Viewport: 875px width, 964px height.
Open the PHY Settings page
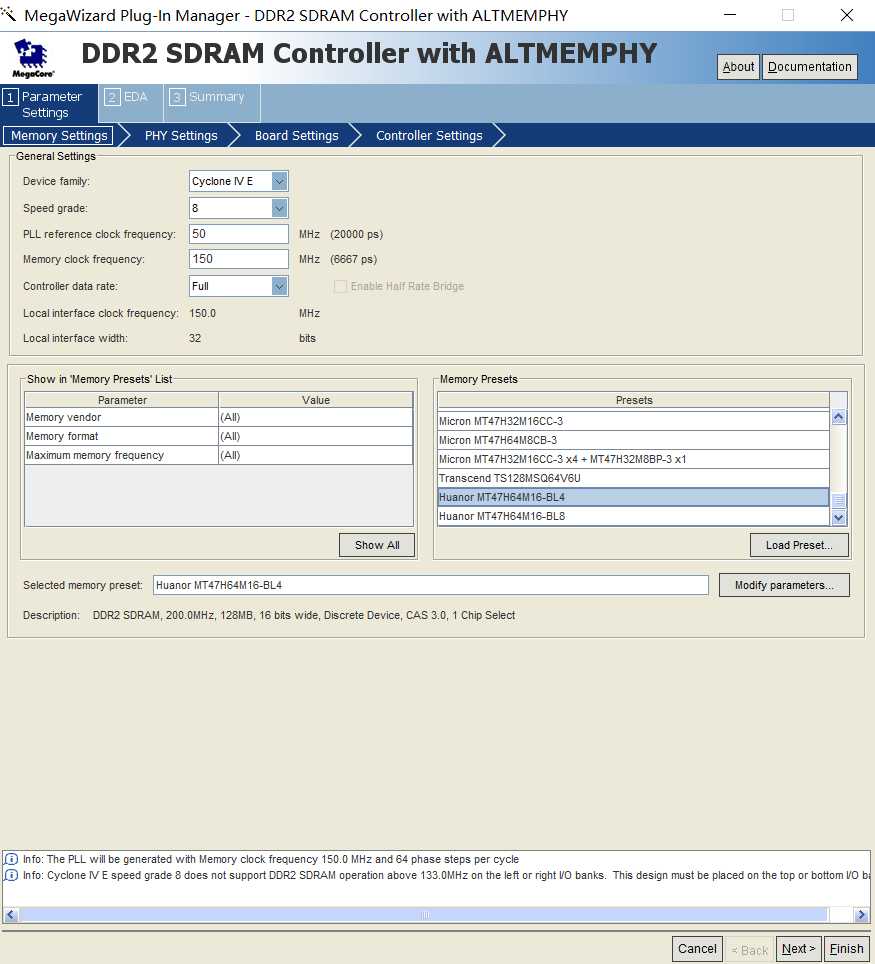click(181, 135)
